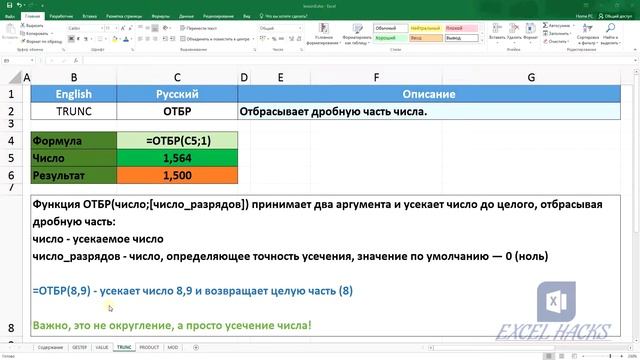Switch to Normal view in status bar
Viewport: 640px width, 360px height.
click(549, 356)
